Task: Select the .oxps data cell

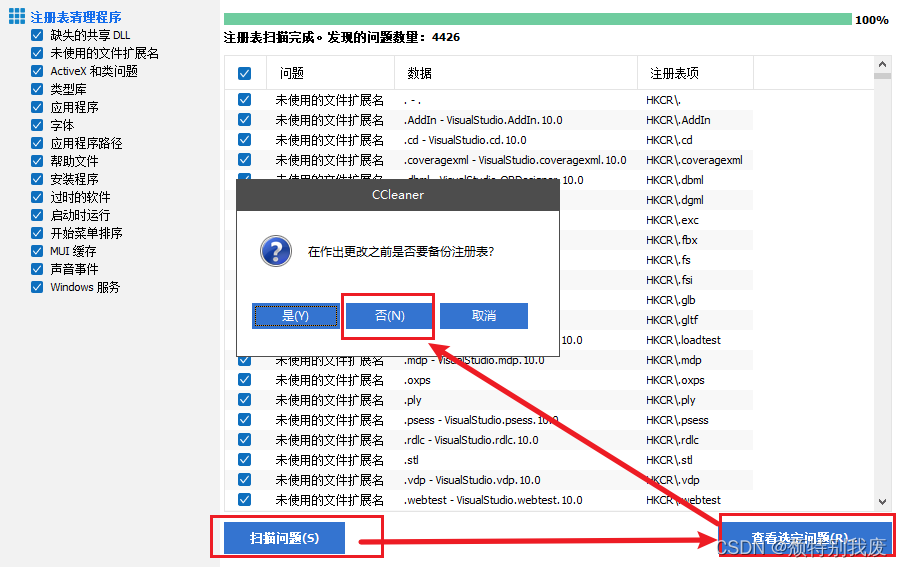Action: pyautogui.click(x=417, y=380)
